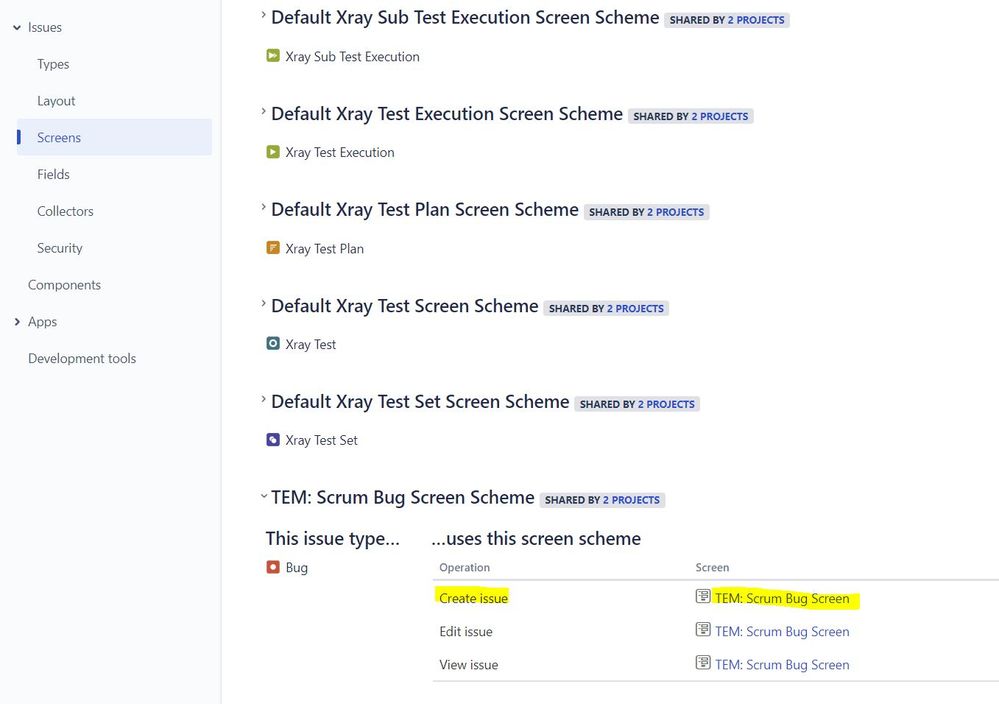Open Components in the sidebar
The height and width of the screenshot is (704, 999).
click(x=64, y=285)
